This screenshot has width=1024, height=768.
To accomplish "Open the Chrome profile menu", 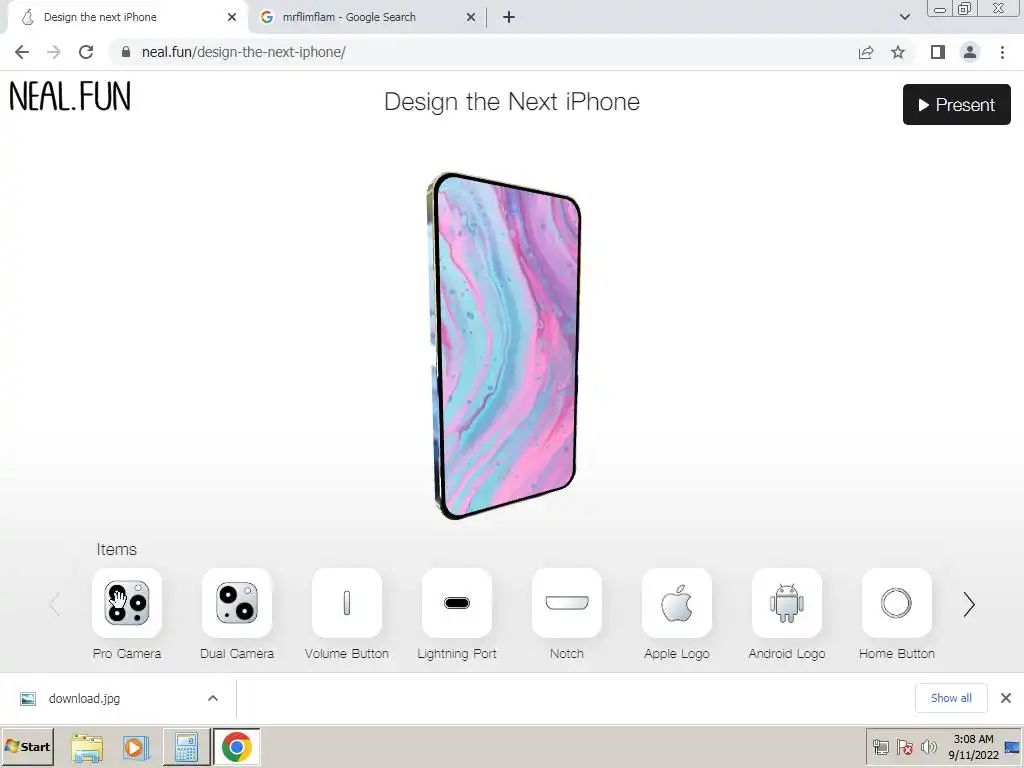I will 970,52.
